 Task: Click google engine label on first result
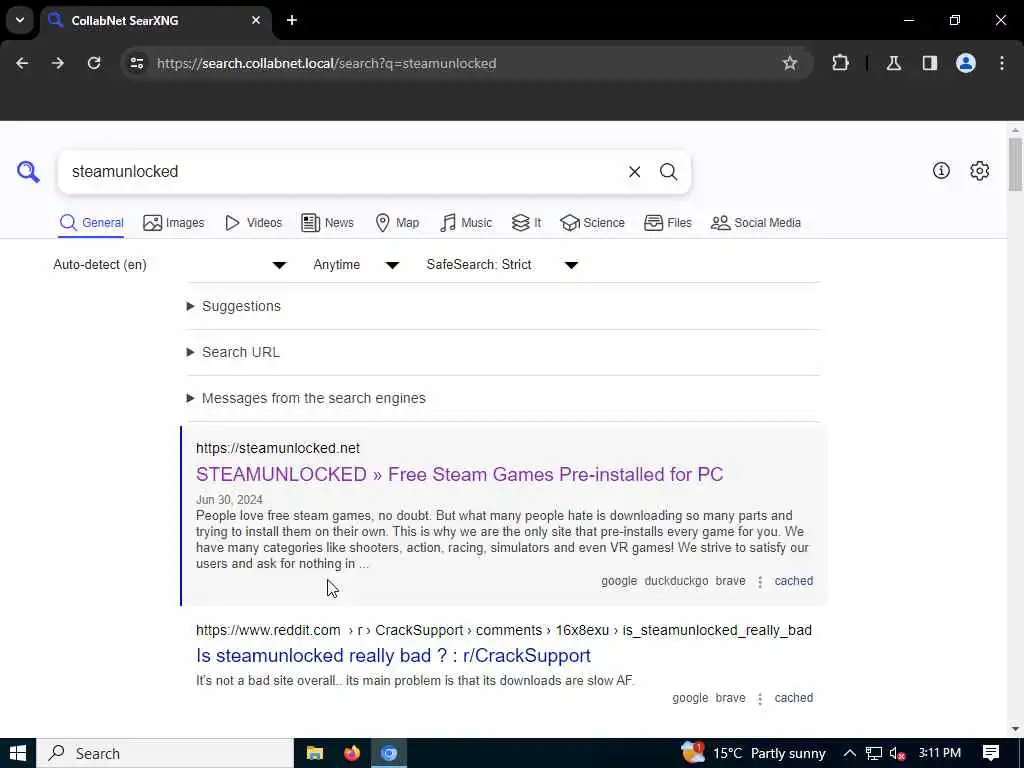619,581
